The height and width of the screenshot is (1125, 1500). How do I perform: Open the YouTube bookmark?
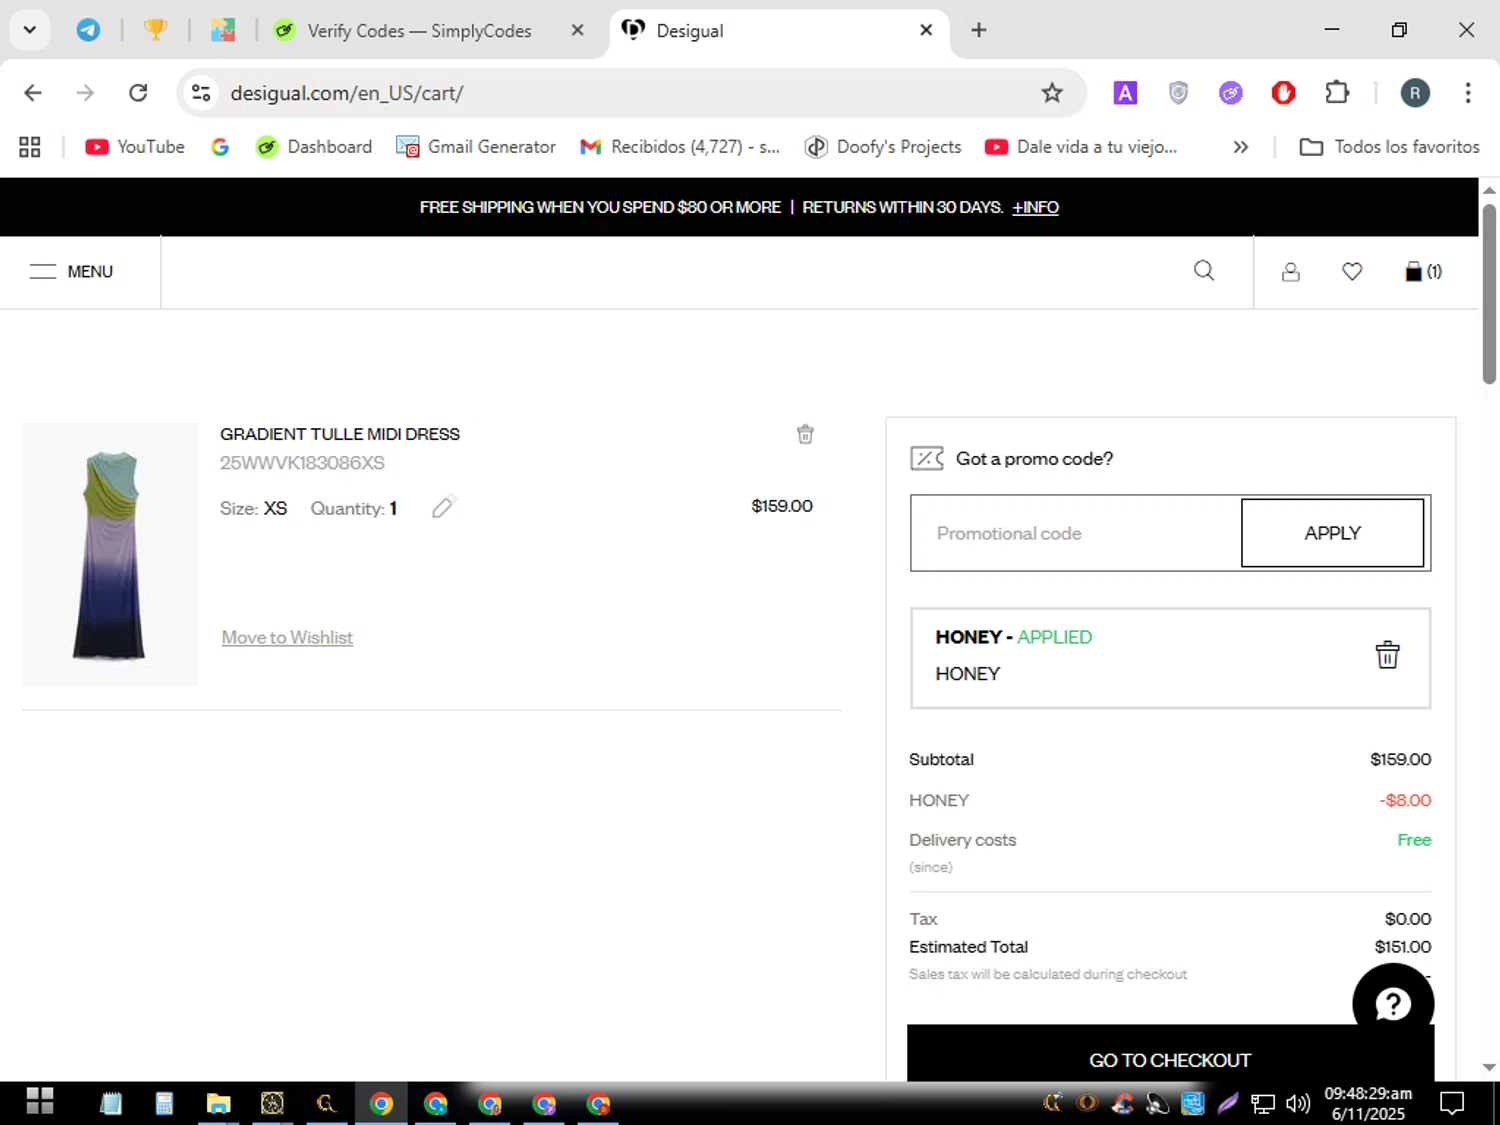click(x=135, y=147)
